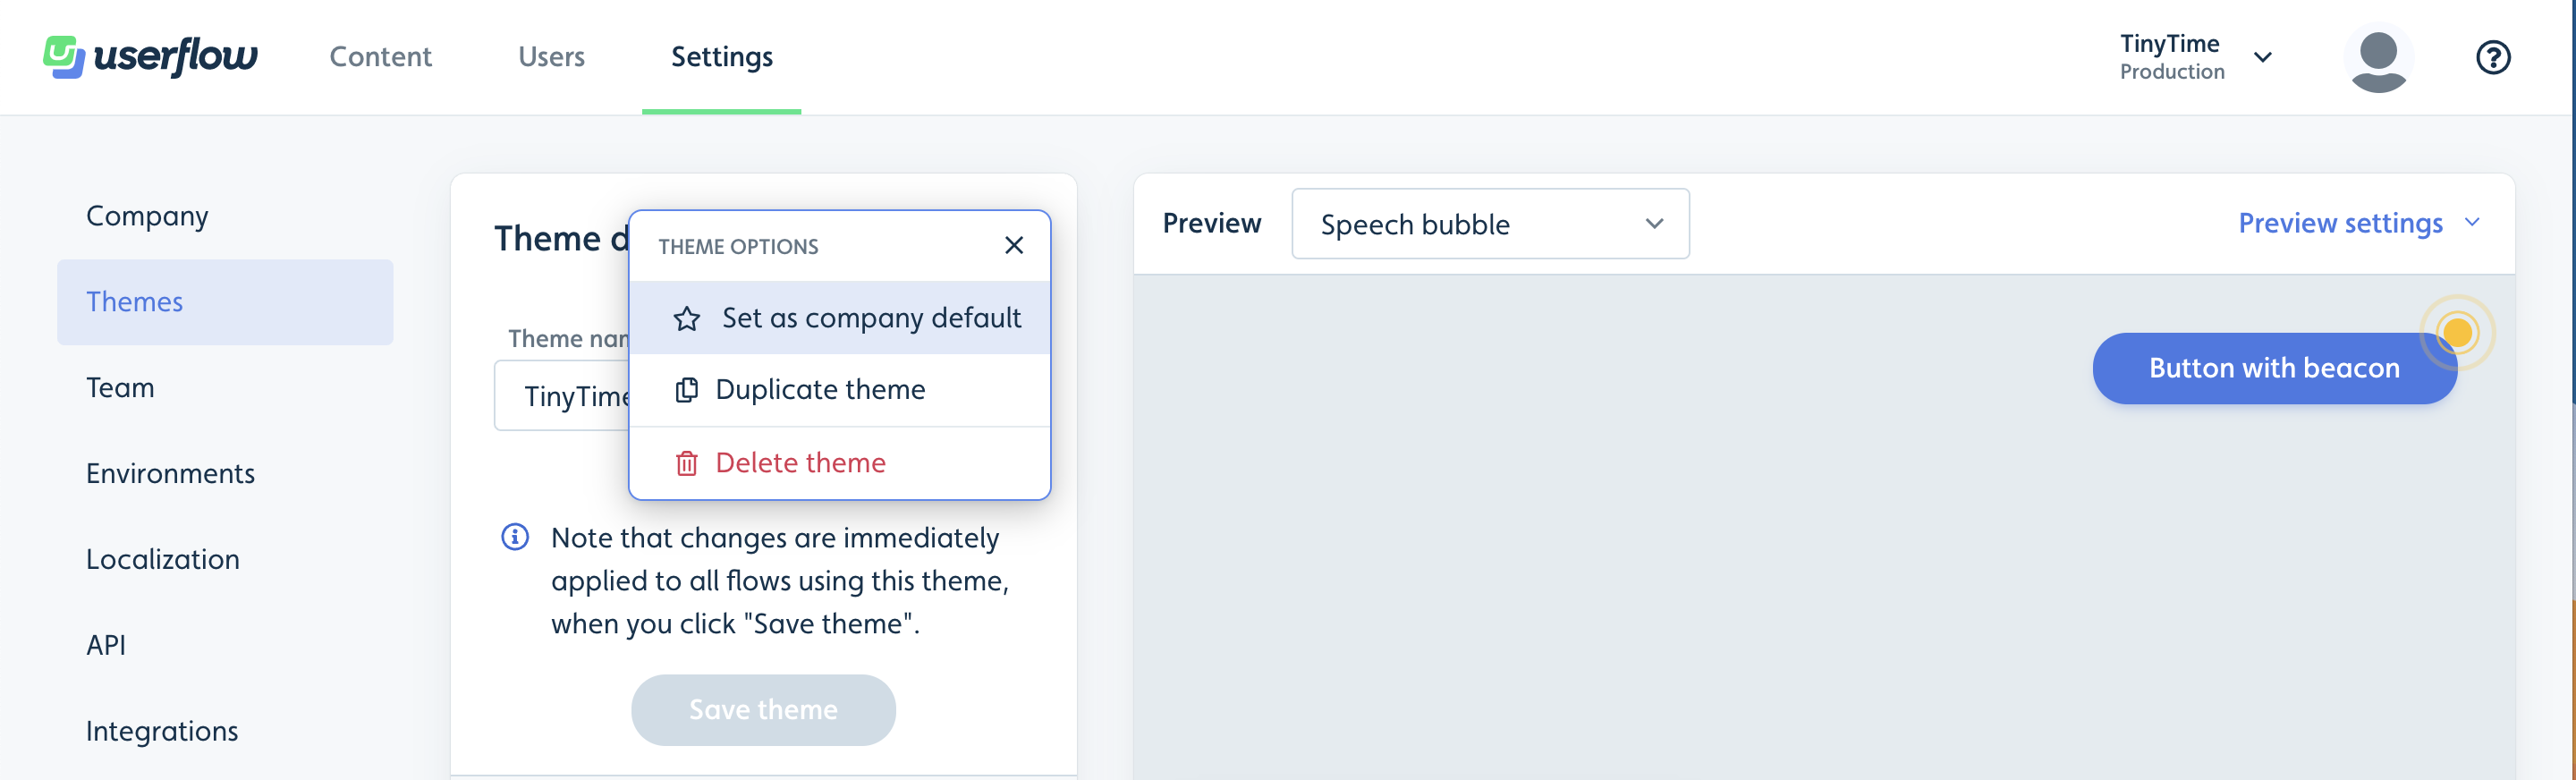Open Company settings in sidebar
Screen dimensions: 2576x780
[225, 216]
